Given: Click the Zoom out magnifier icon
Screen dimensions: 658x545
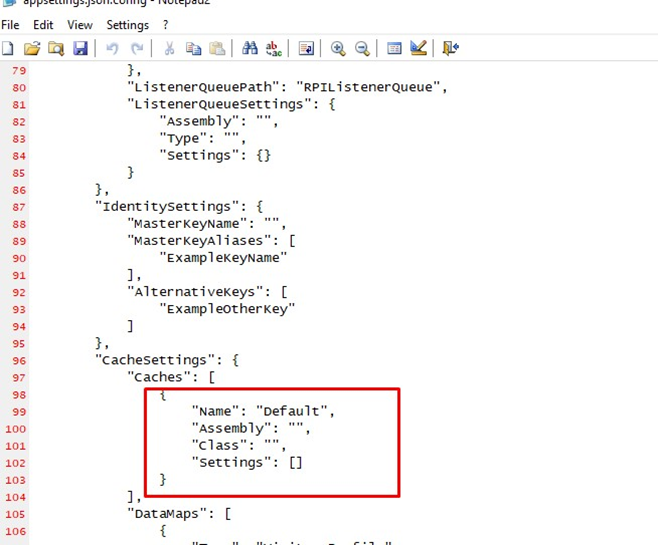Looking at the screenshot, I should point(362,48).
